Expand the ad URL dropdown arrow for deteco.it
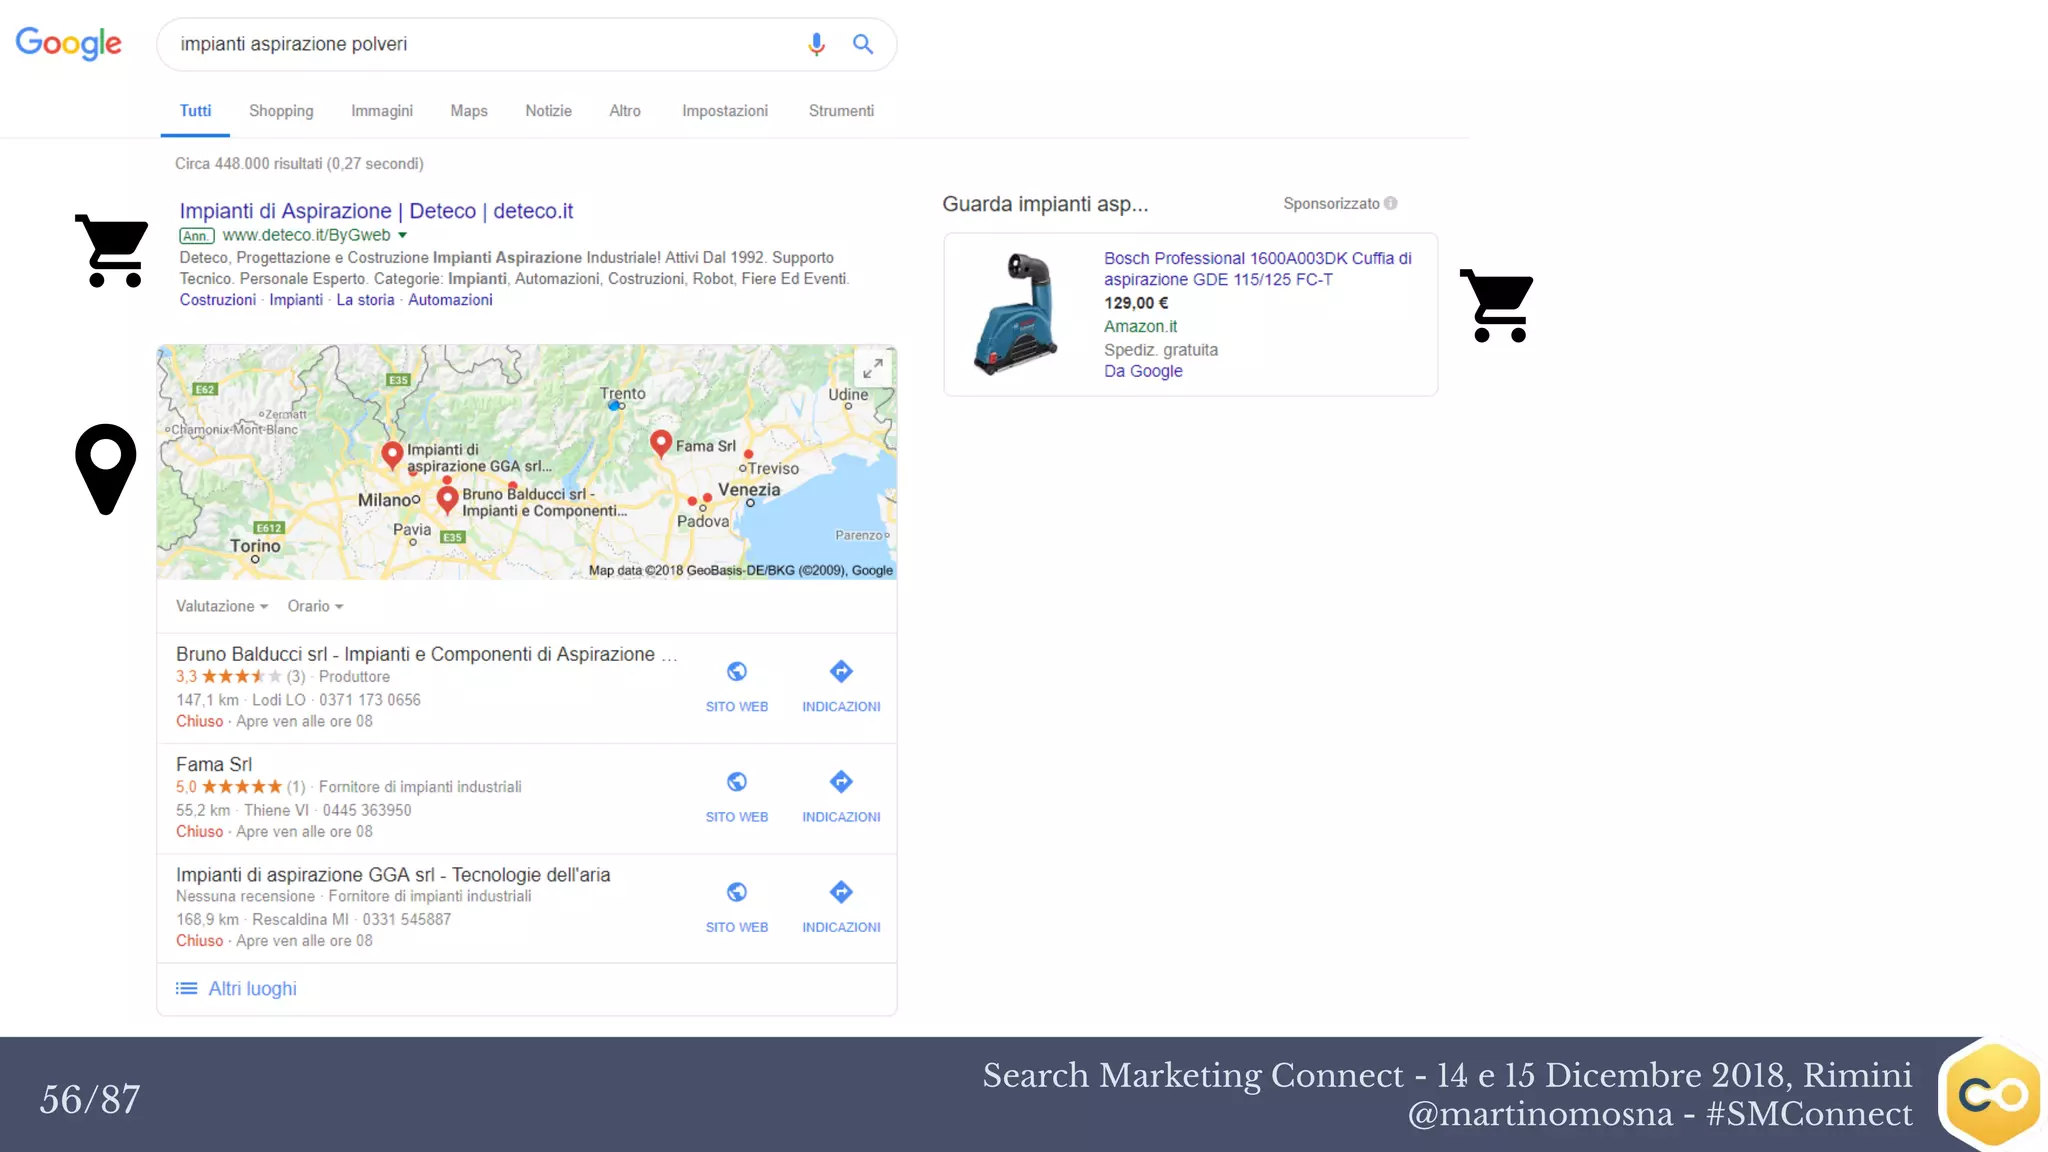Viewport: 2048px width, 1152px height. click(x=403, y=236)
